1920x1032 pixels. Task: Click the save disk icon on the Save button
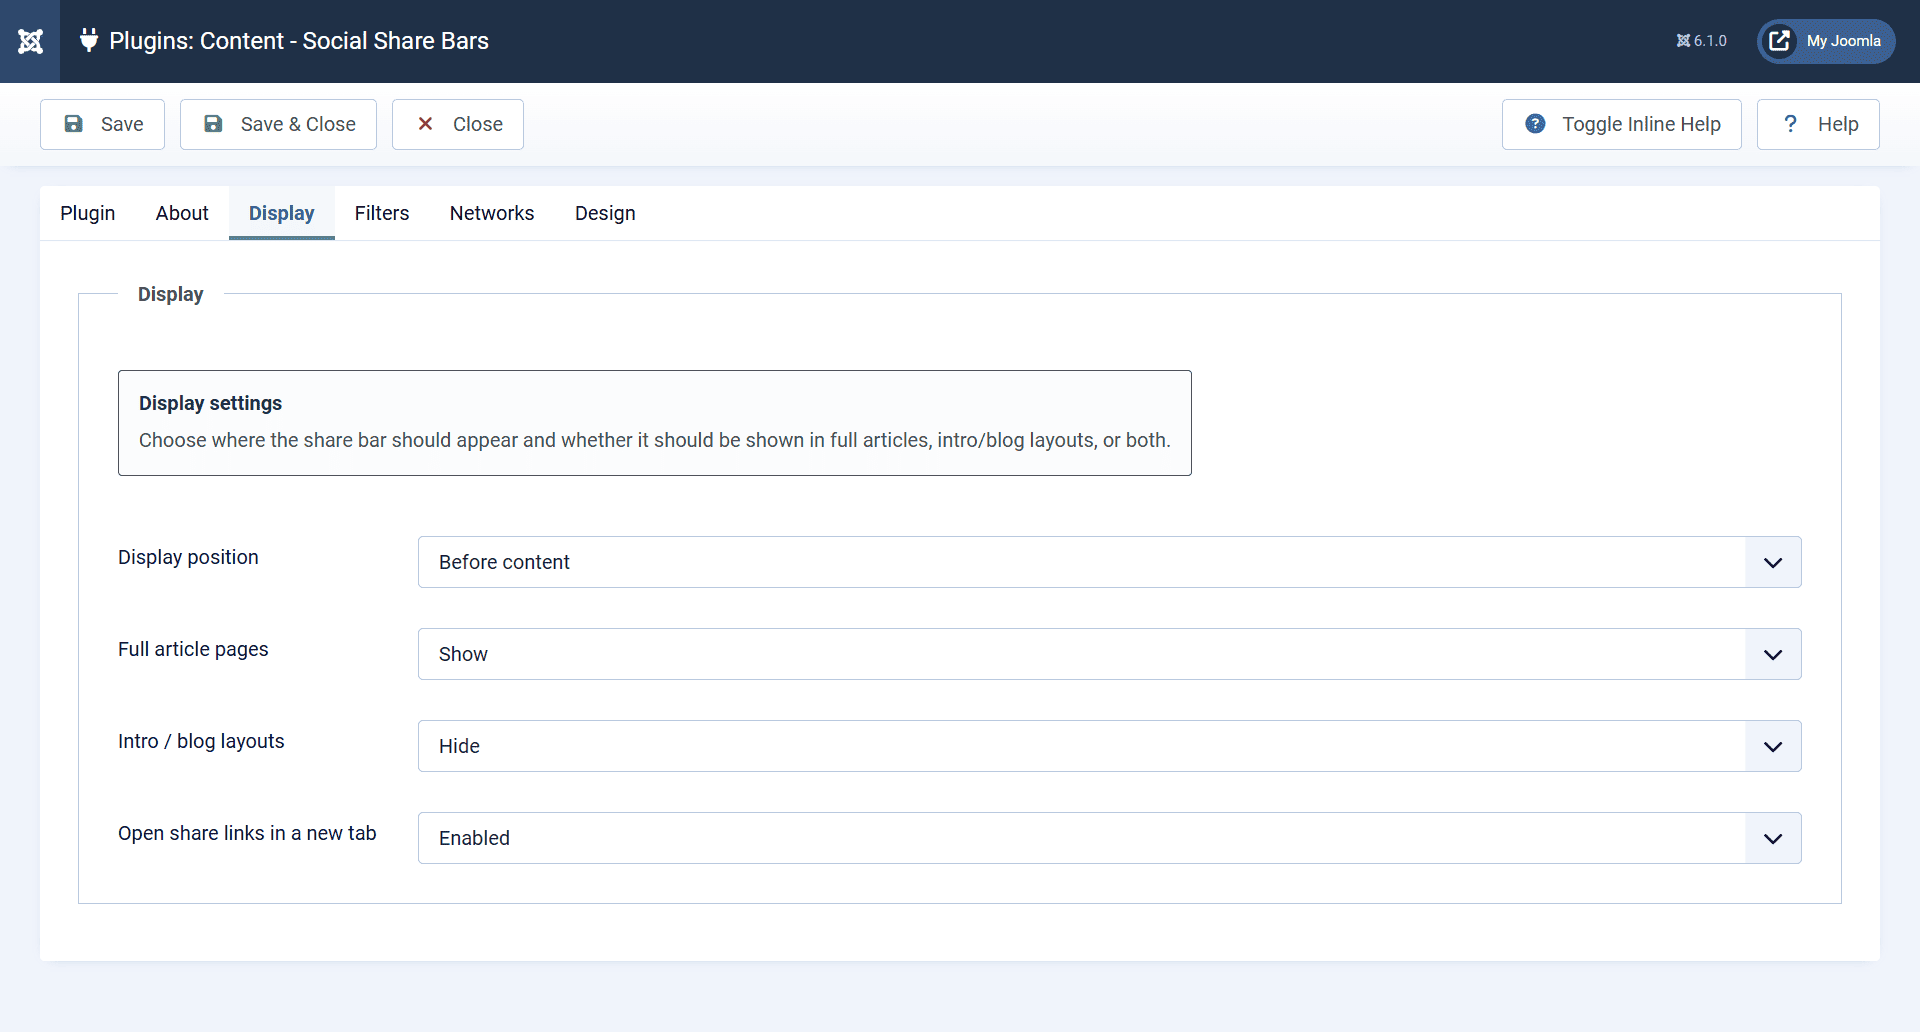74,124
